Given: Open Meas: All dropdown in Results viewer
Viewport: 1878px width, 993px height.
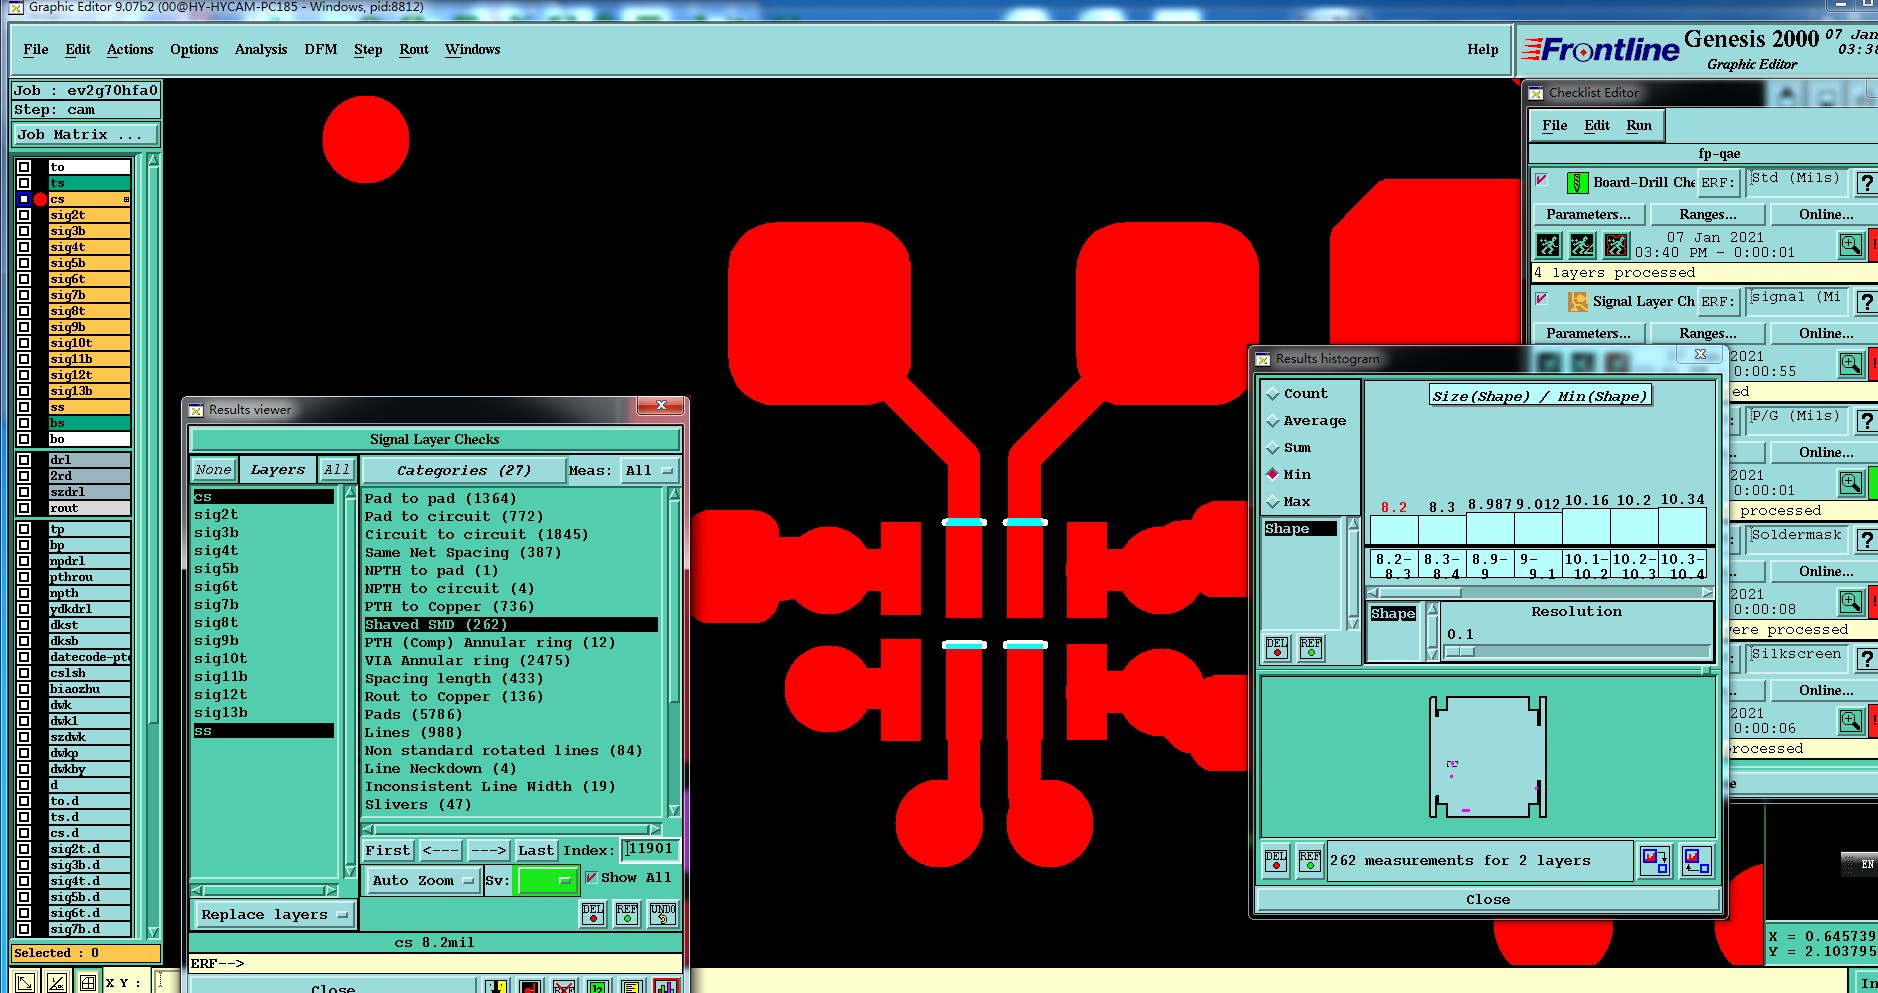Looking at the screenshot, I should pyautogui.click(x=650, y=470).
